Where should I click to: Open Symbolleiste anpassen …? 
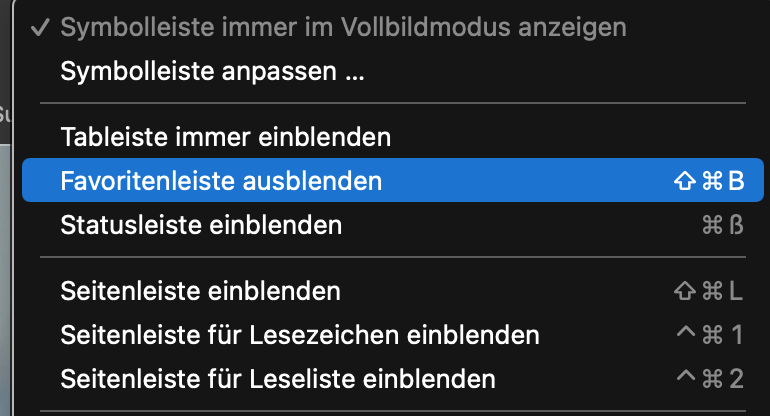click(x=212, y=72)
